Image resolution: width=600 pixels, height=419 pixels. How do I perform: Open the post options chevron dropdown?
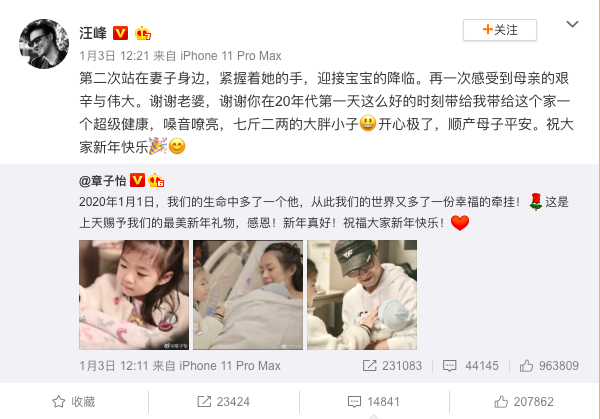tap(572, 24)
